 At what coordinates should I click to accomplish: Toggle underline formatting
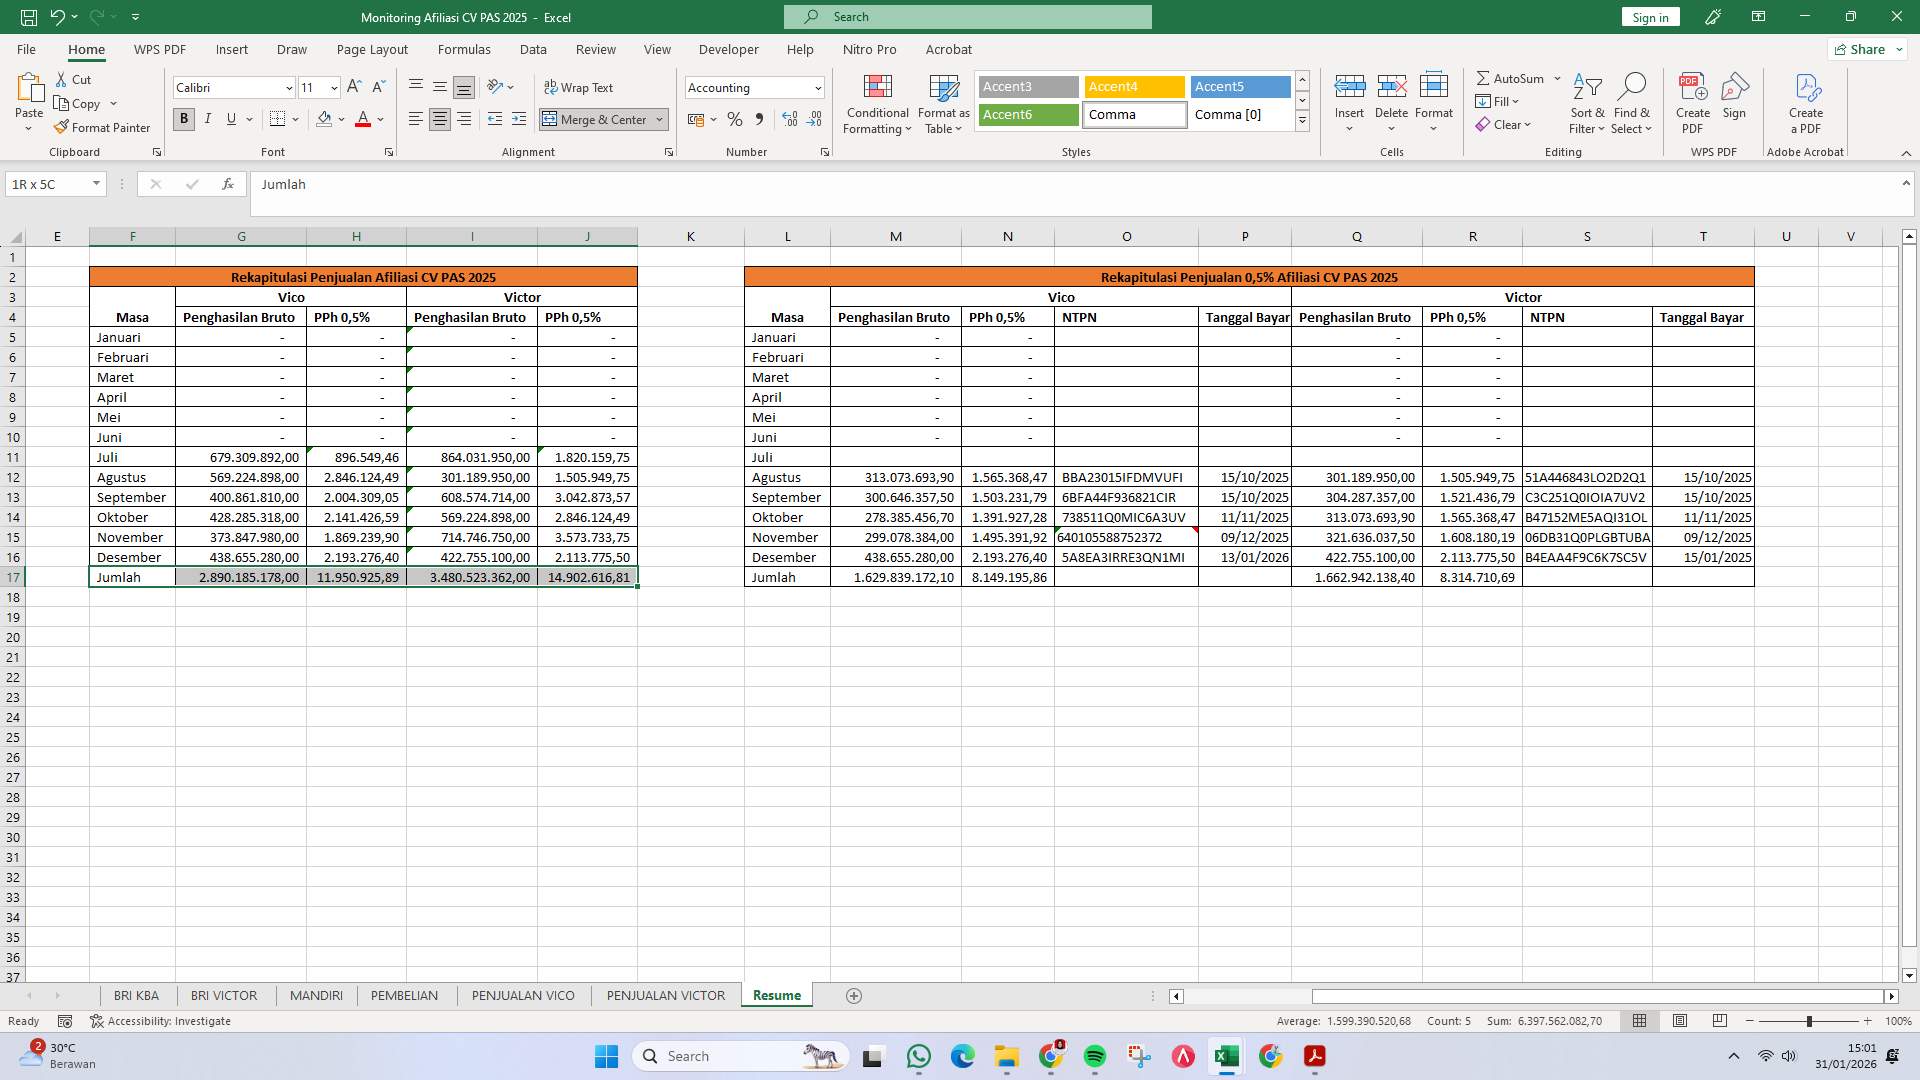(x=229, y=119)
